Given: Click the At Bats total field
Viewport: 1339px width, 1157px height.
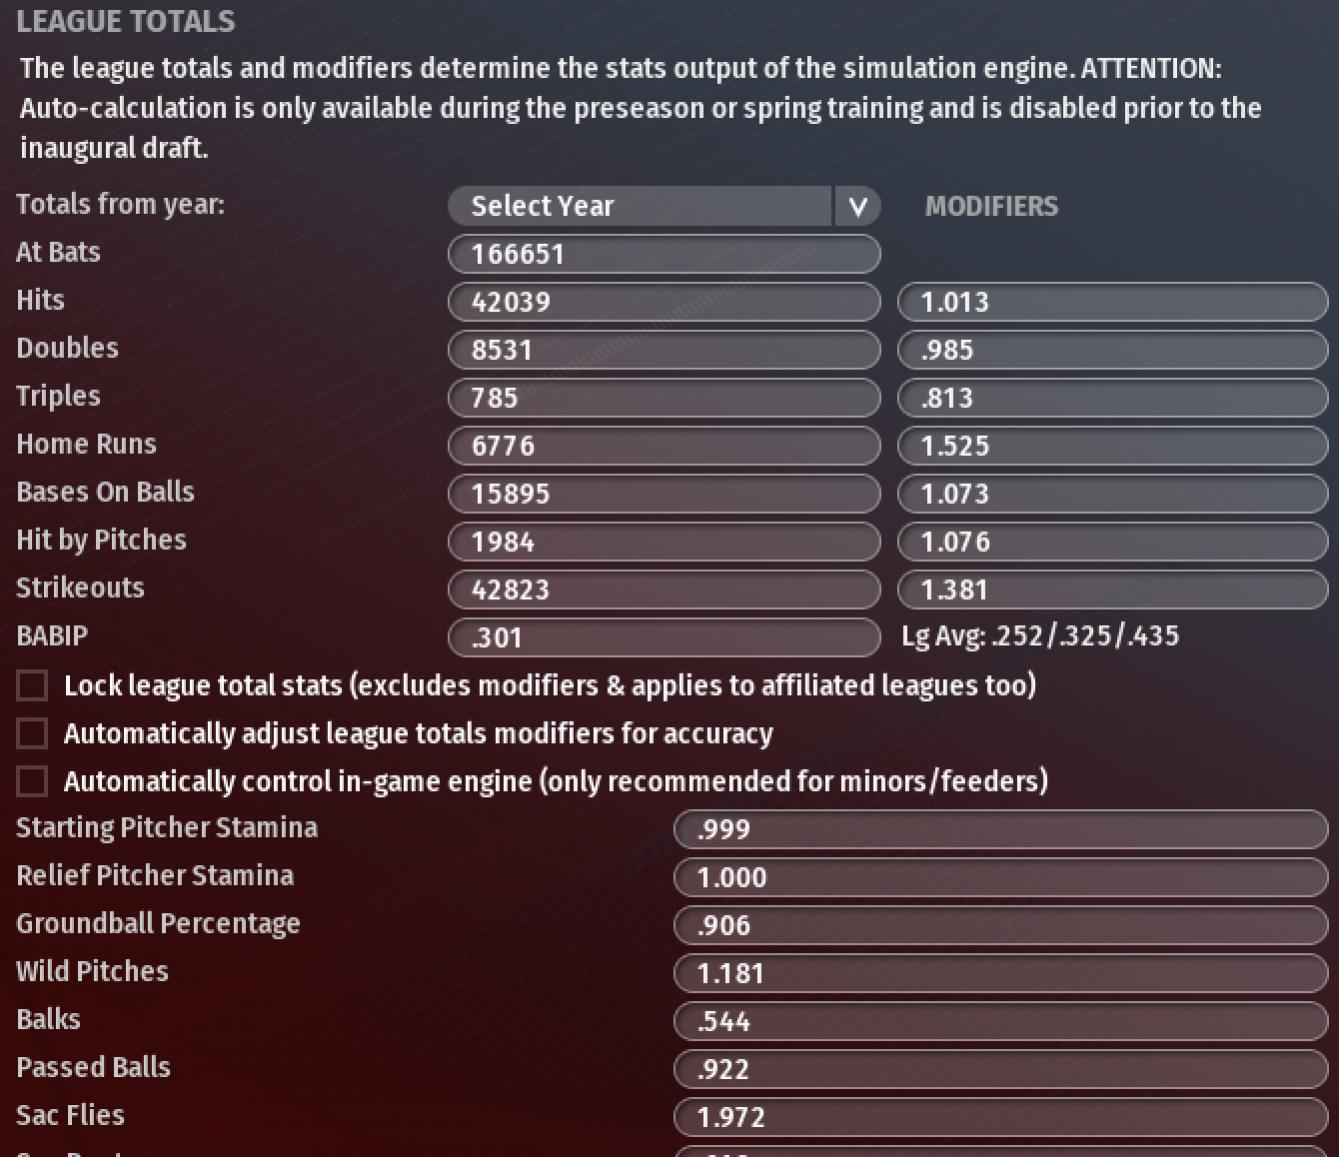Looking at the screenshot, I should 664,254.
